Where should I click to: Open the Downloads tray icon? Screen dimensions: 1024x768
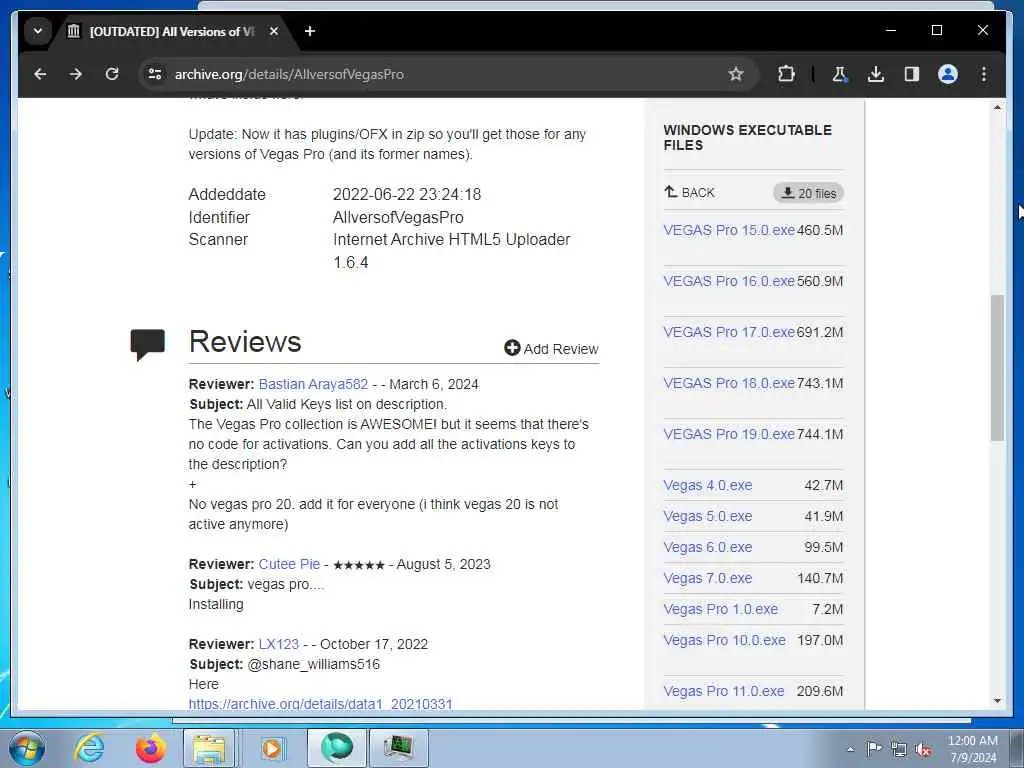coord(876,74)
